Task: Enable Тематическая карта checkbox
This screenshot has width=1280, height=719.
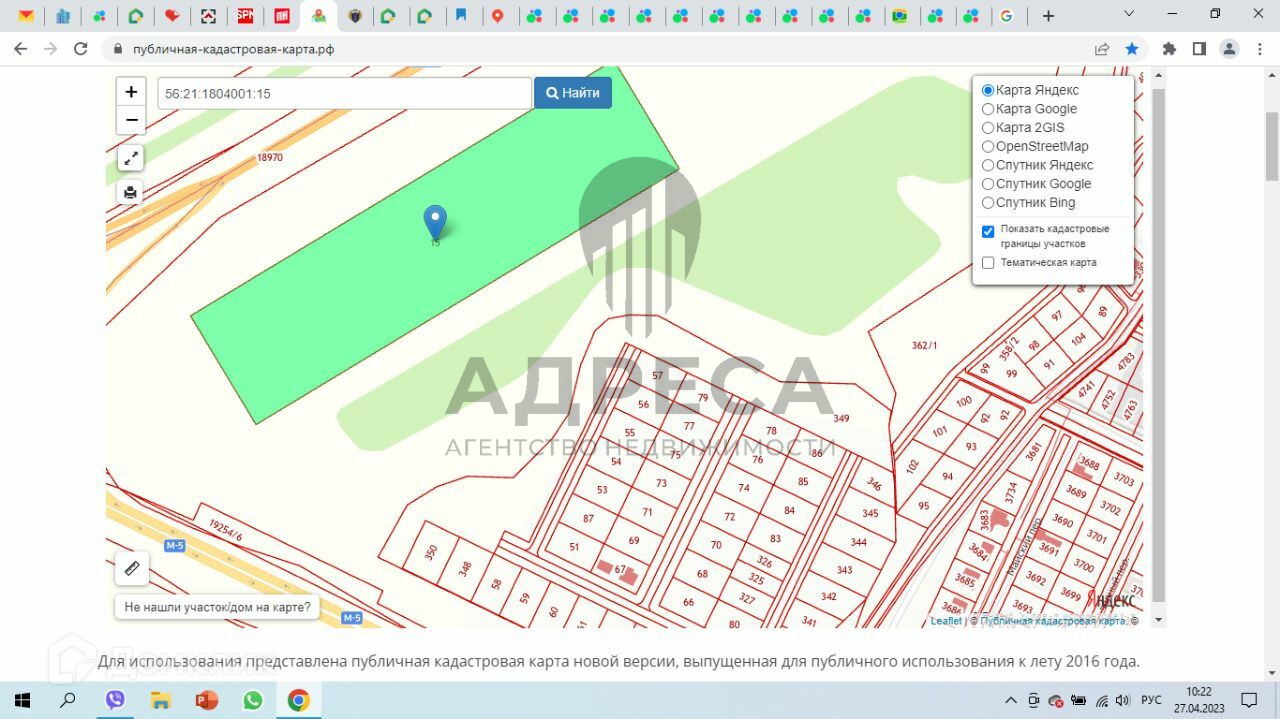Action: click(988, 263)
